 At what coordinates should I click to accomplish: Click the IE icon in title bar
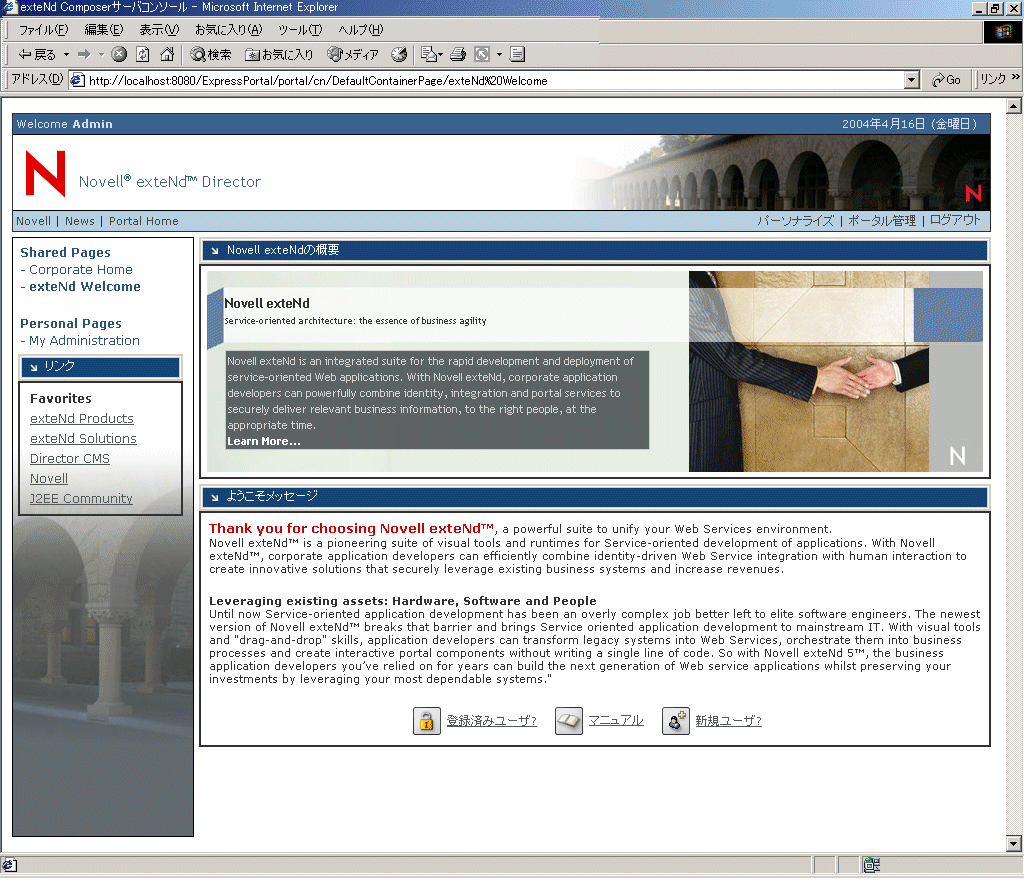pos(8,7)
